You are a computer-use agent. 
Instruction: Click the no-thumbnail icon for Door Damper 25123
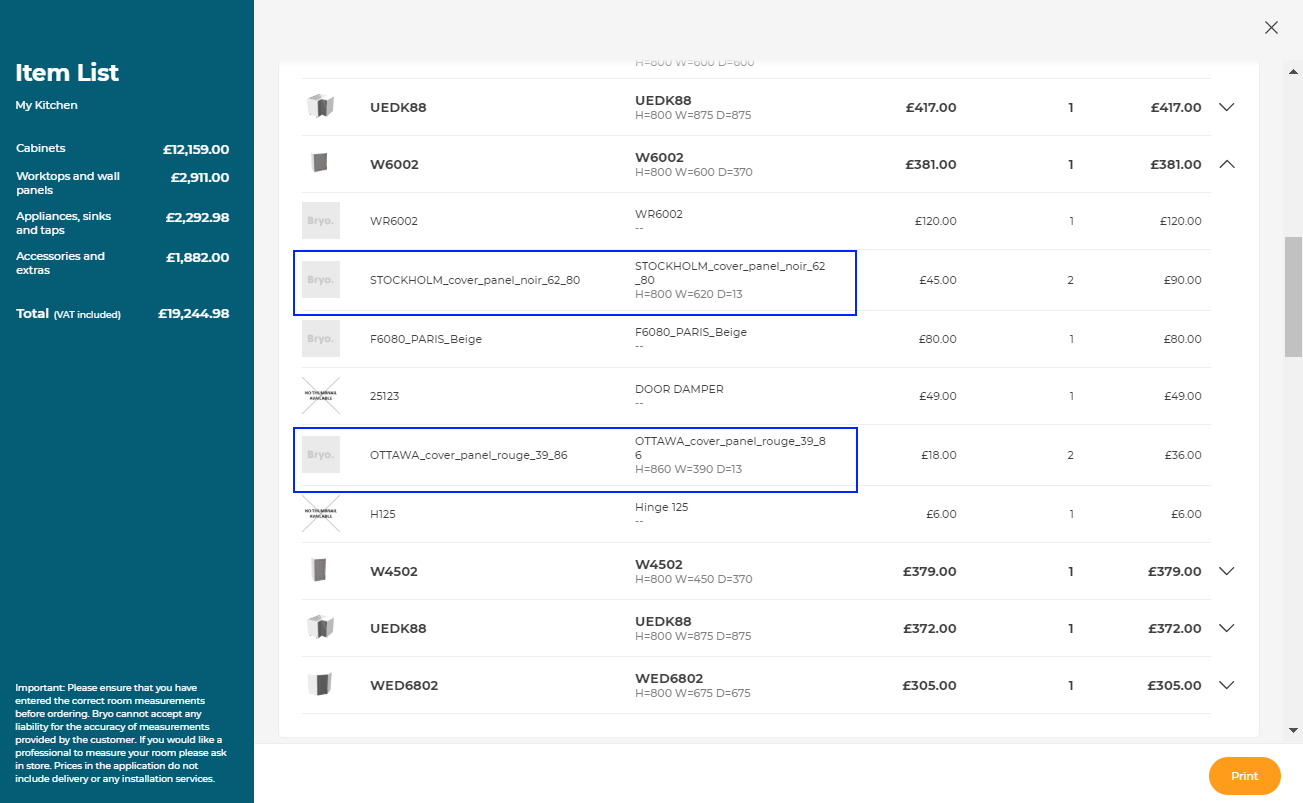[321, 396]
